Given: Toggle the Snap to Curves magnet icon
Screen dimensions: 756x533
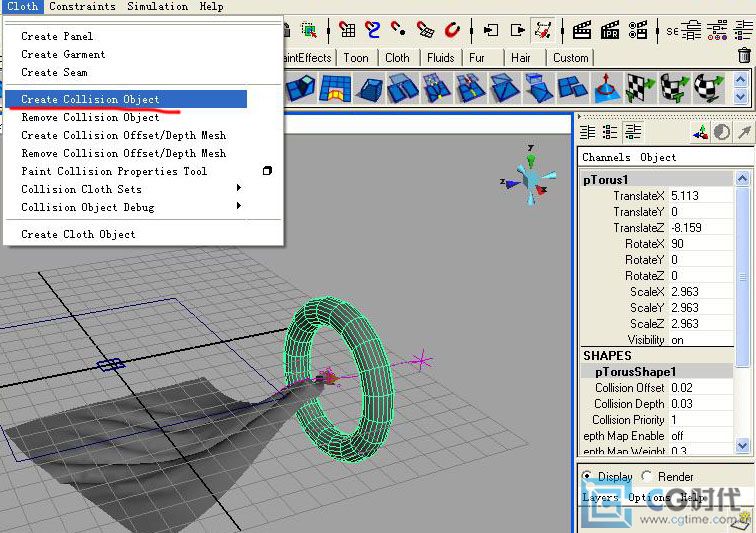Looking at the screenshot, I should point(372,30).
